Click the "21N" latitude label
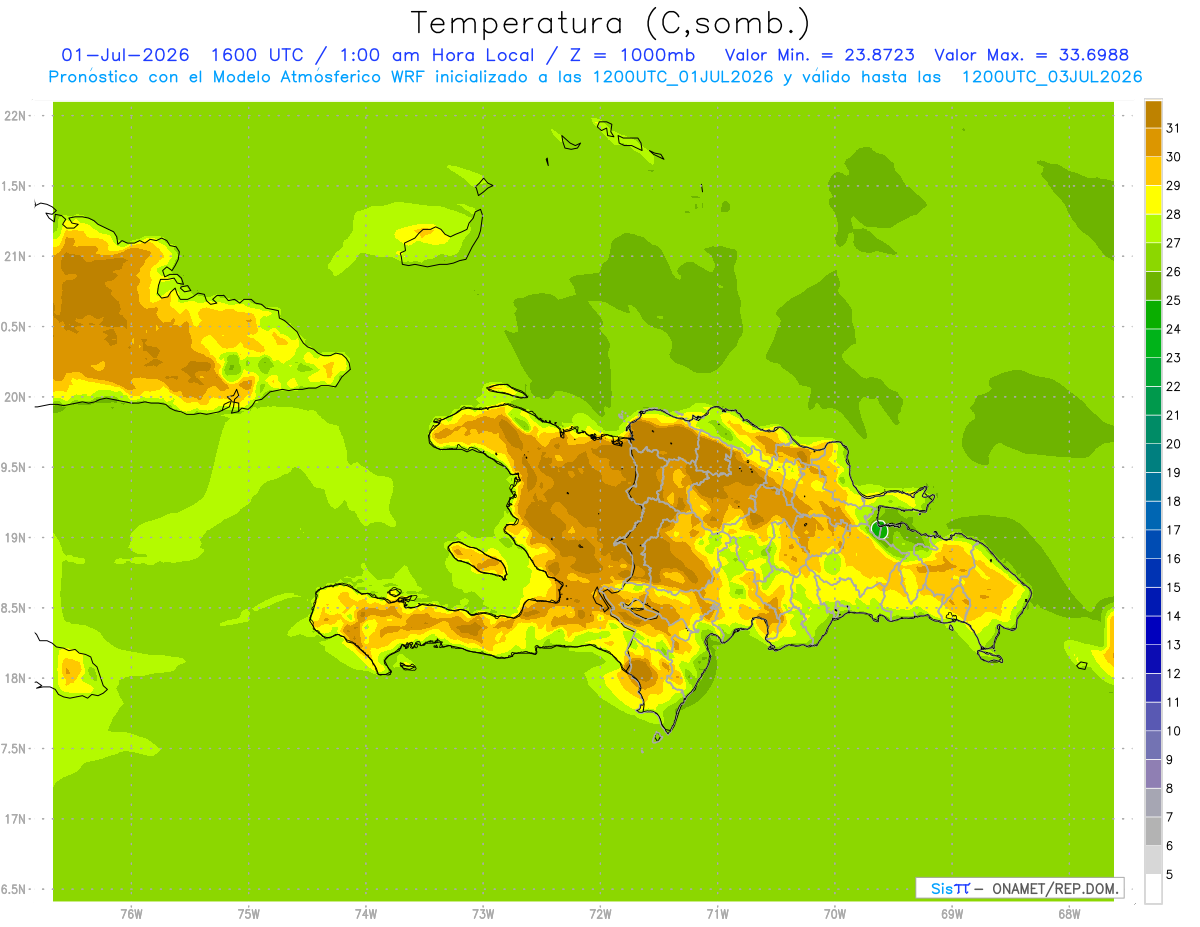This screenshot has height=927, width=1200. coord(14,256)
